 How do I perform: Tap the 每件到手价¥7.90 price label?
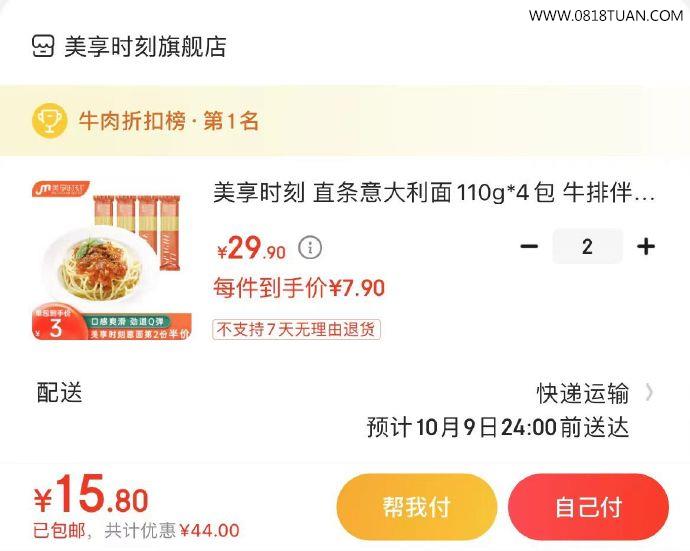(x=299, y=288)
